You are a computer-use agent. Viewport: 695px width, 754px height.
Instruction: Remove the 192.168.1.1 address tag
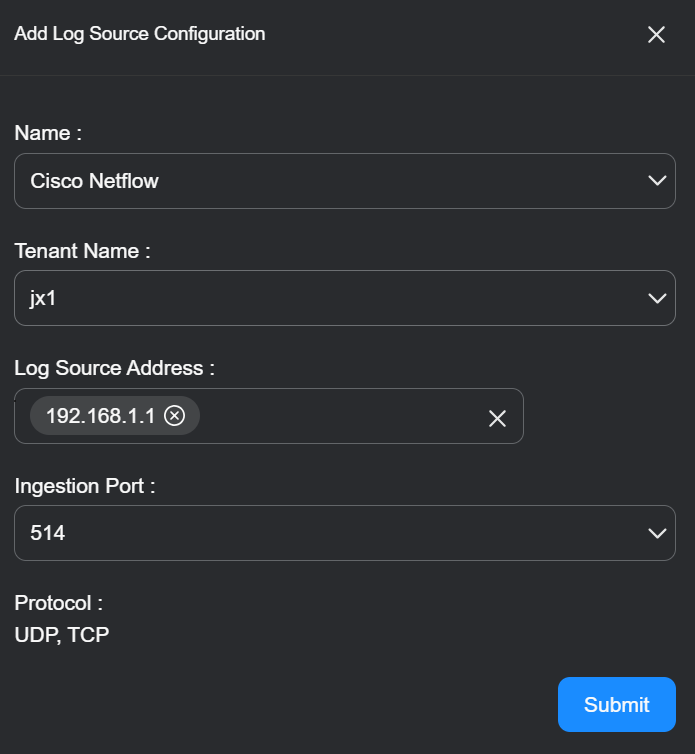(175, 416)
